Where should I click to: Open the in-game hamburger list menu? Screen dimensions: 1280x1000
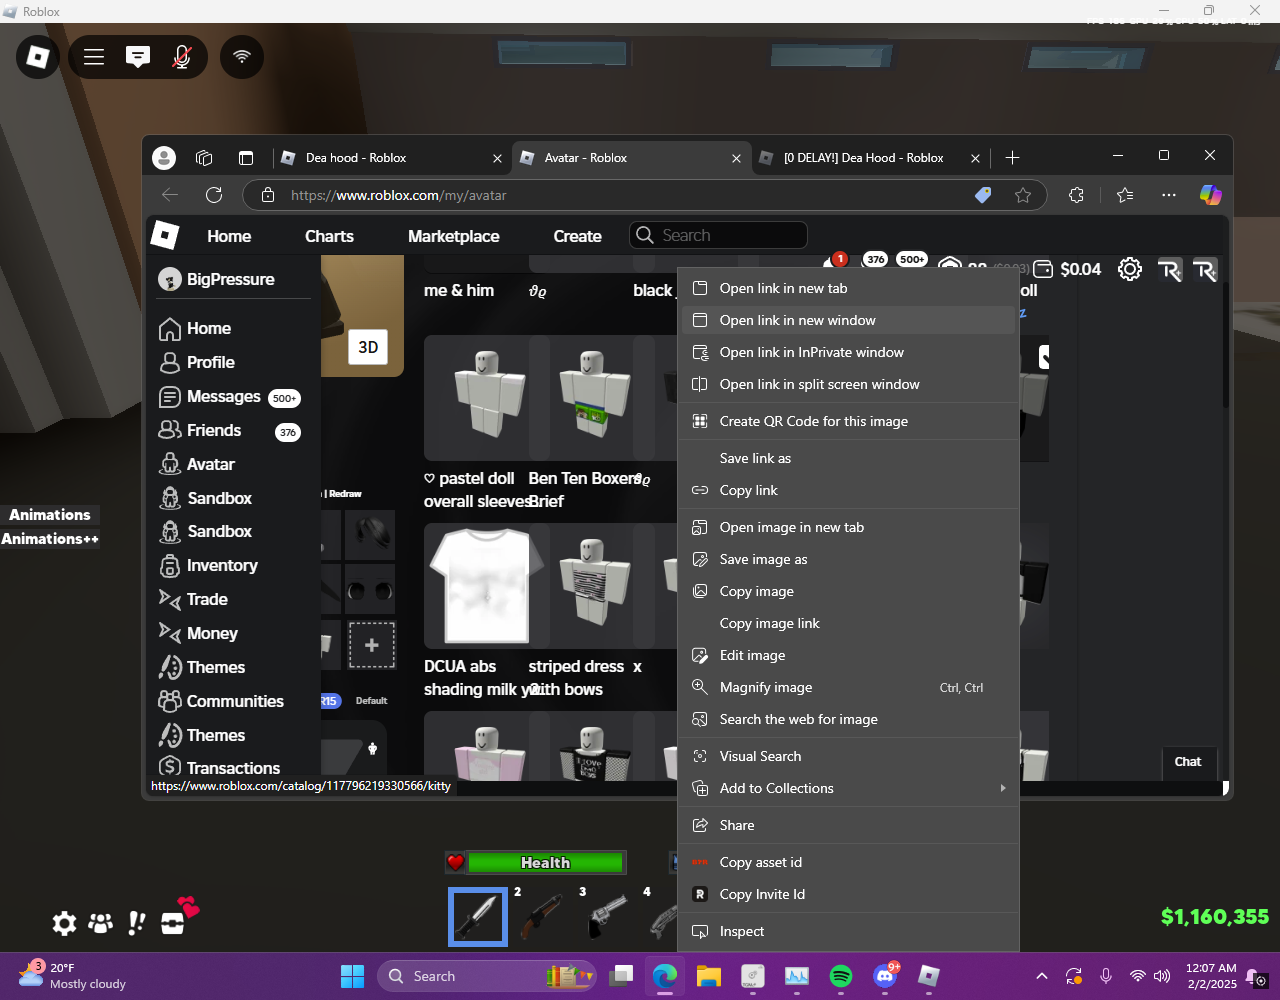pos(94,57)
